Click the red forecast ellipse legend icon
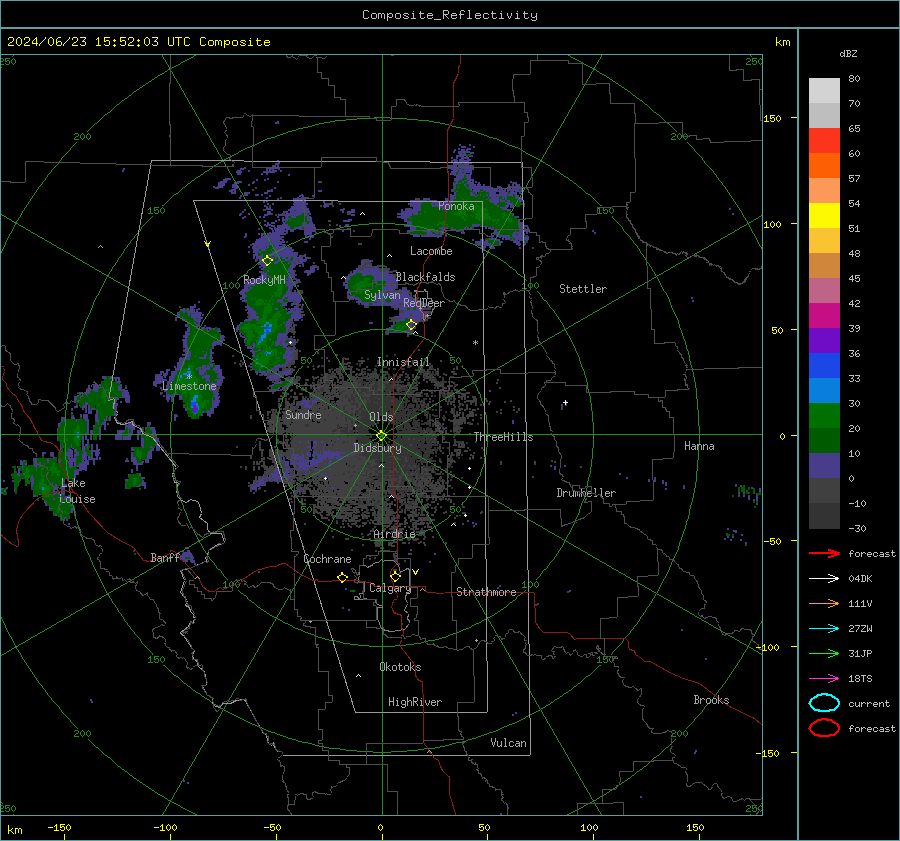 pos(824,728)
